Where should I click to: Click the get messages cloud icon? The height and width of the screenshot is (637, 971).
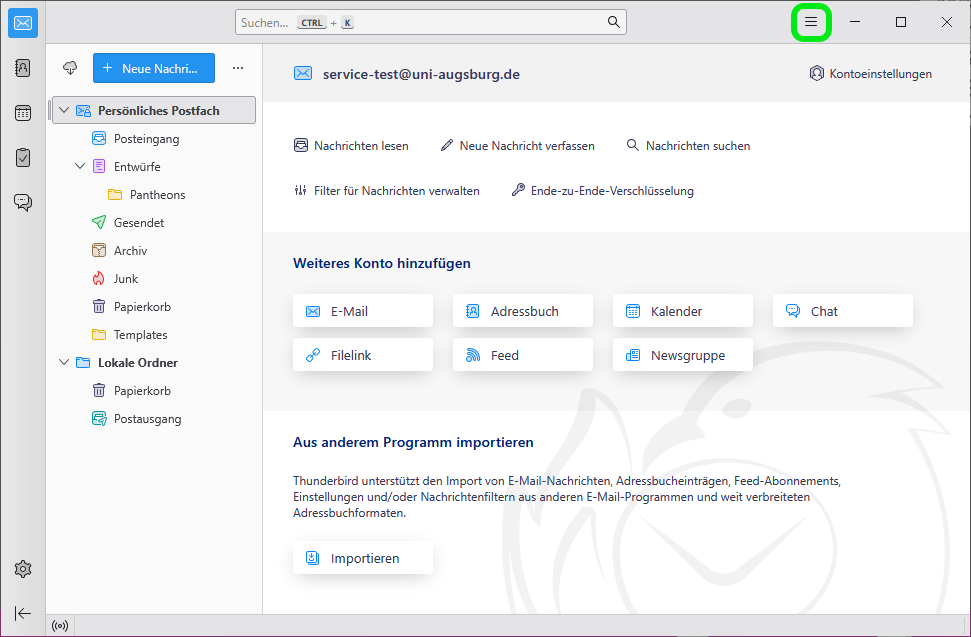tap(70, 68)
